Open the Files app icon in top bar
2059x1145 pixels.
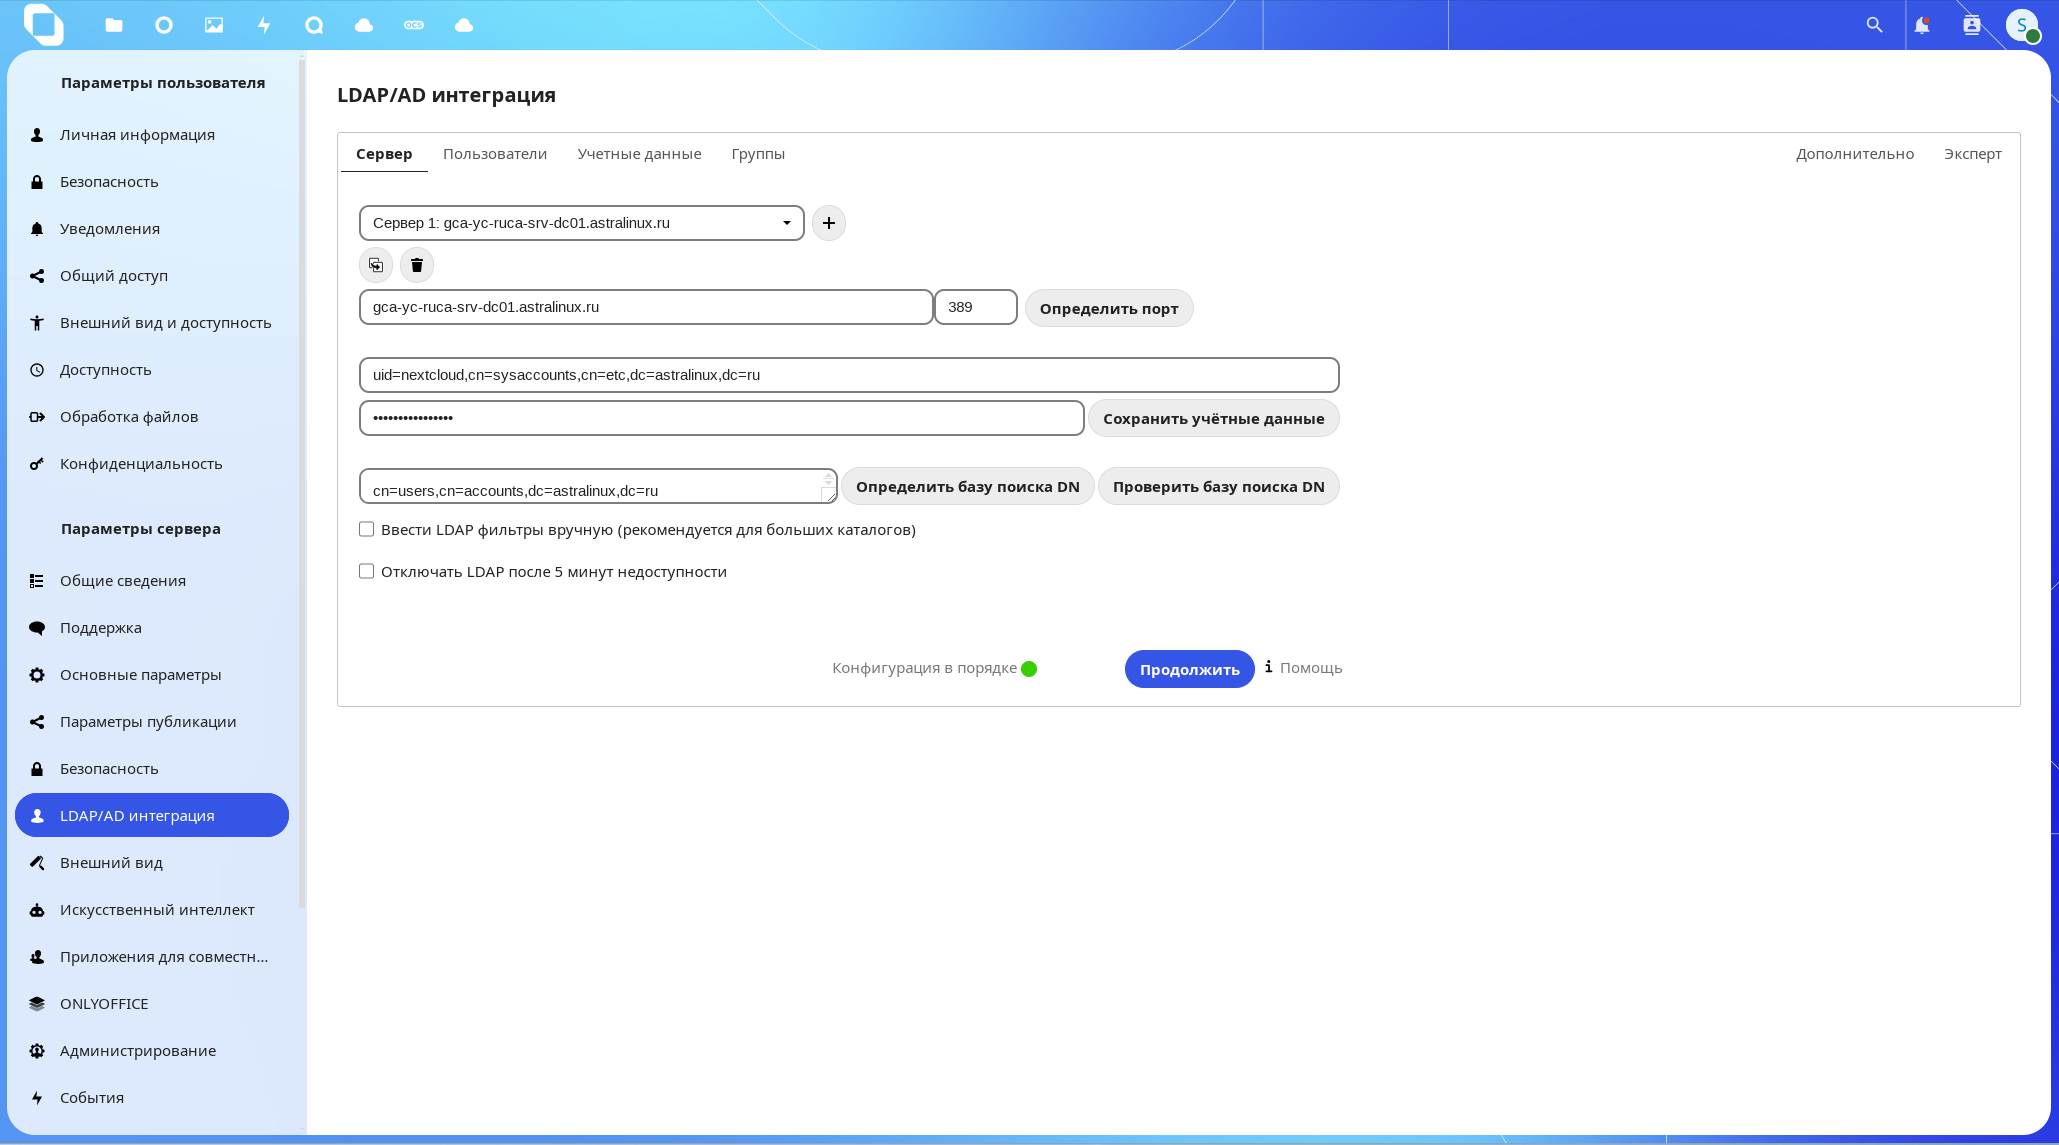point(114,25)
